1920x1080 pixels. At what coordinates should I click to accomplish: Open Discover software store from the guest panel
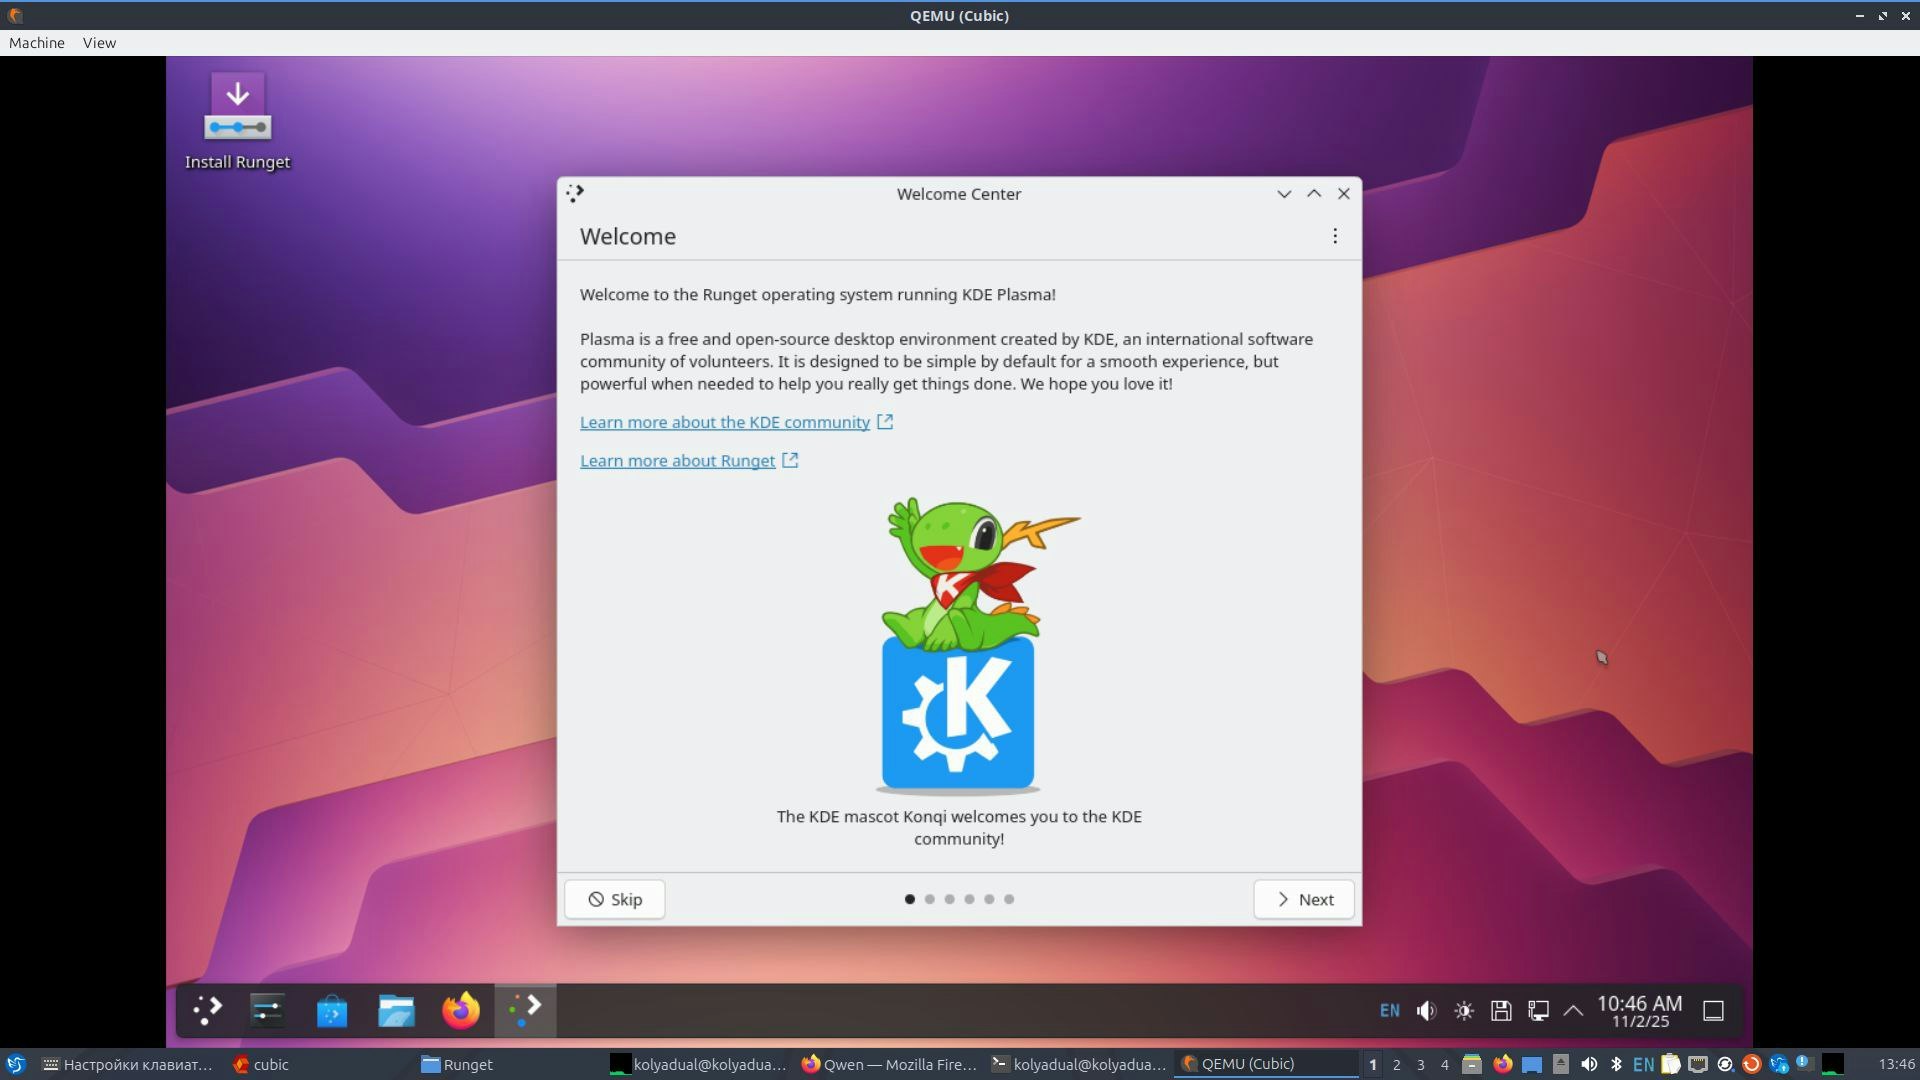point(332,1011)
